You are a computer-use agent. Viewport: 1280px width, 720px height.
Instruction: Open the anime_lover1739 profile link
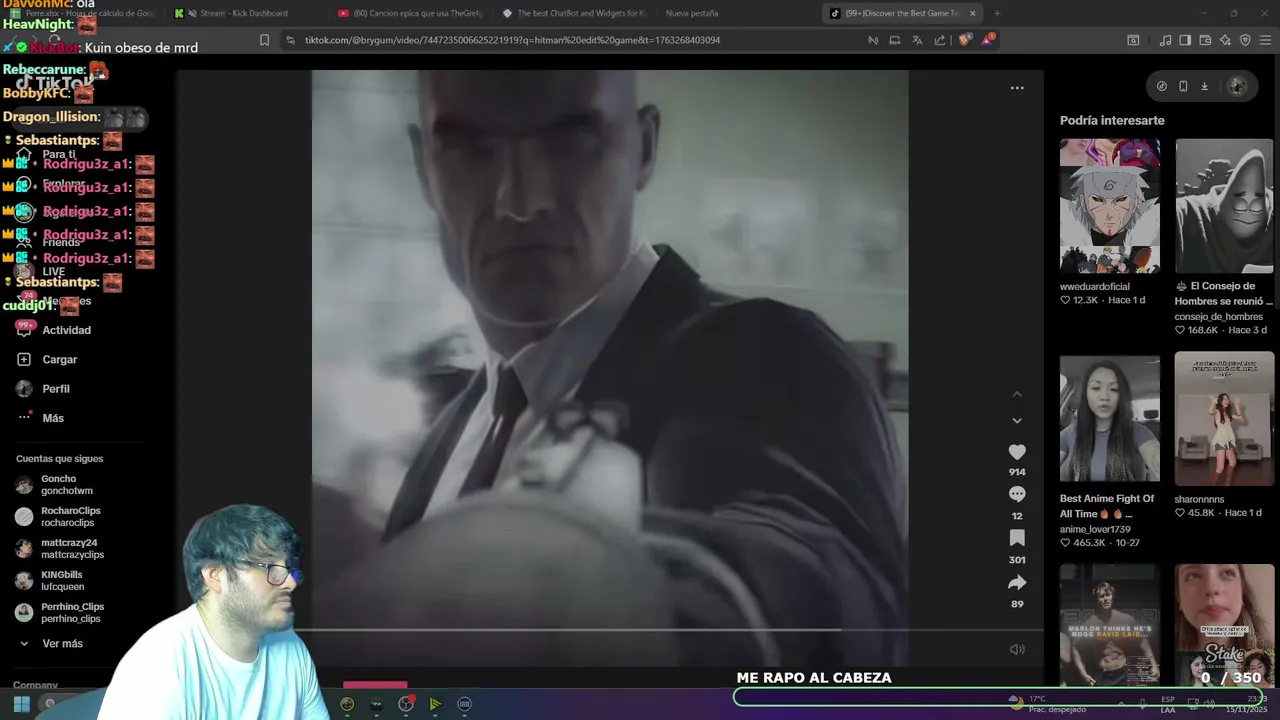click(x=1095, y=529)
